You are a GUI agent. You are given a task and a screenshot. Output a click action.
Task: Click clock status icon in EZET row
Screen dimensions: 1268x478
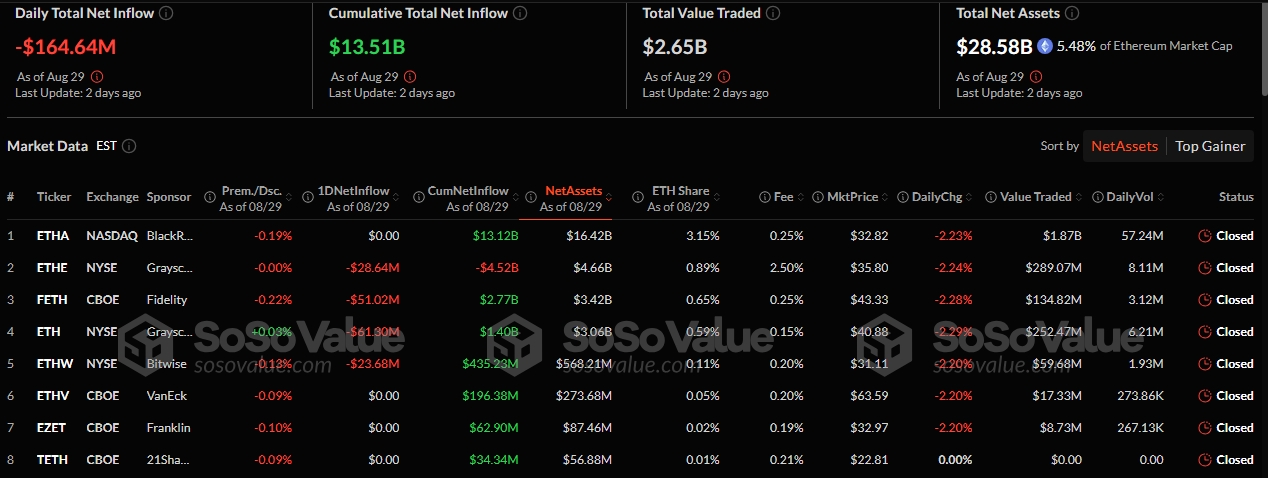1205,428
